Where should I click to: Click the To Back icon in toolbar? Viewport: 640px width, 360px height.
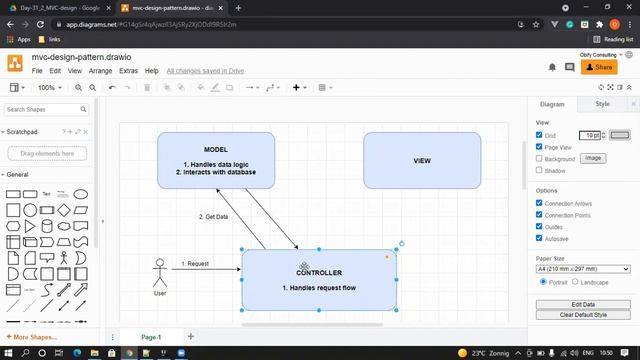pyautogui.click(x=181, y=88)
